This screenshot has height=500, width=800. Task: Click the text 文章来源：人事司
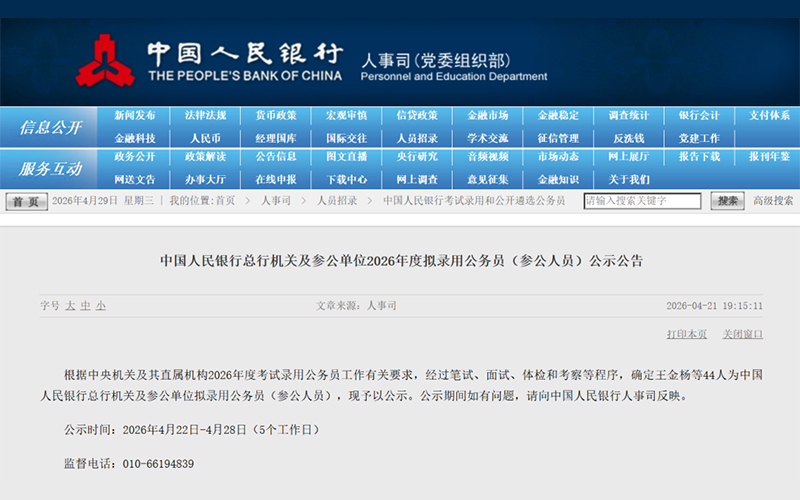356,306
